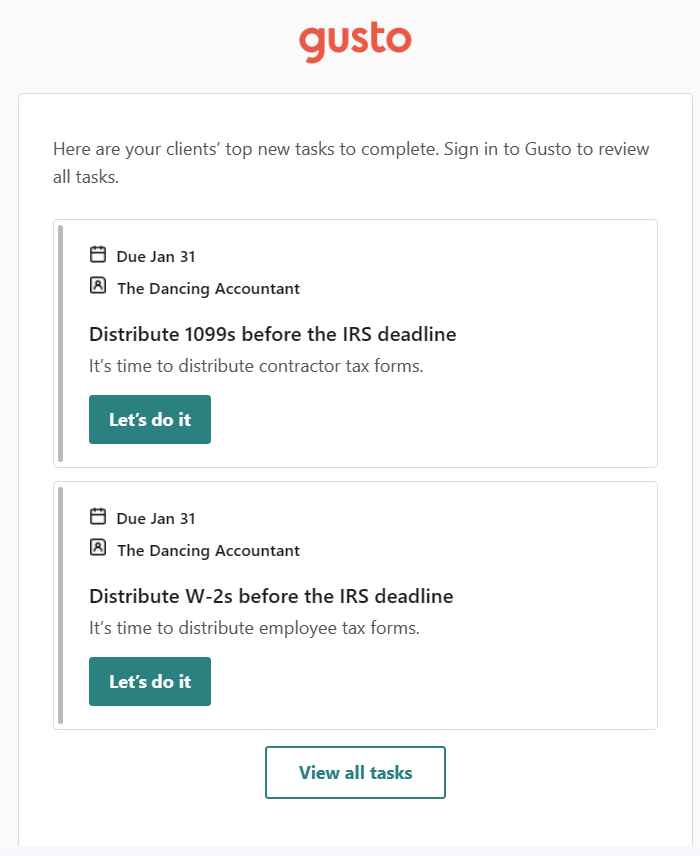Click the client icon on the second task card
The height and width of the screenshot is (856, 700).
(x=97, y=549)
